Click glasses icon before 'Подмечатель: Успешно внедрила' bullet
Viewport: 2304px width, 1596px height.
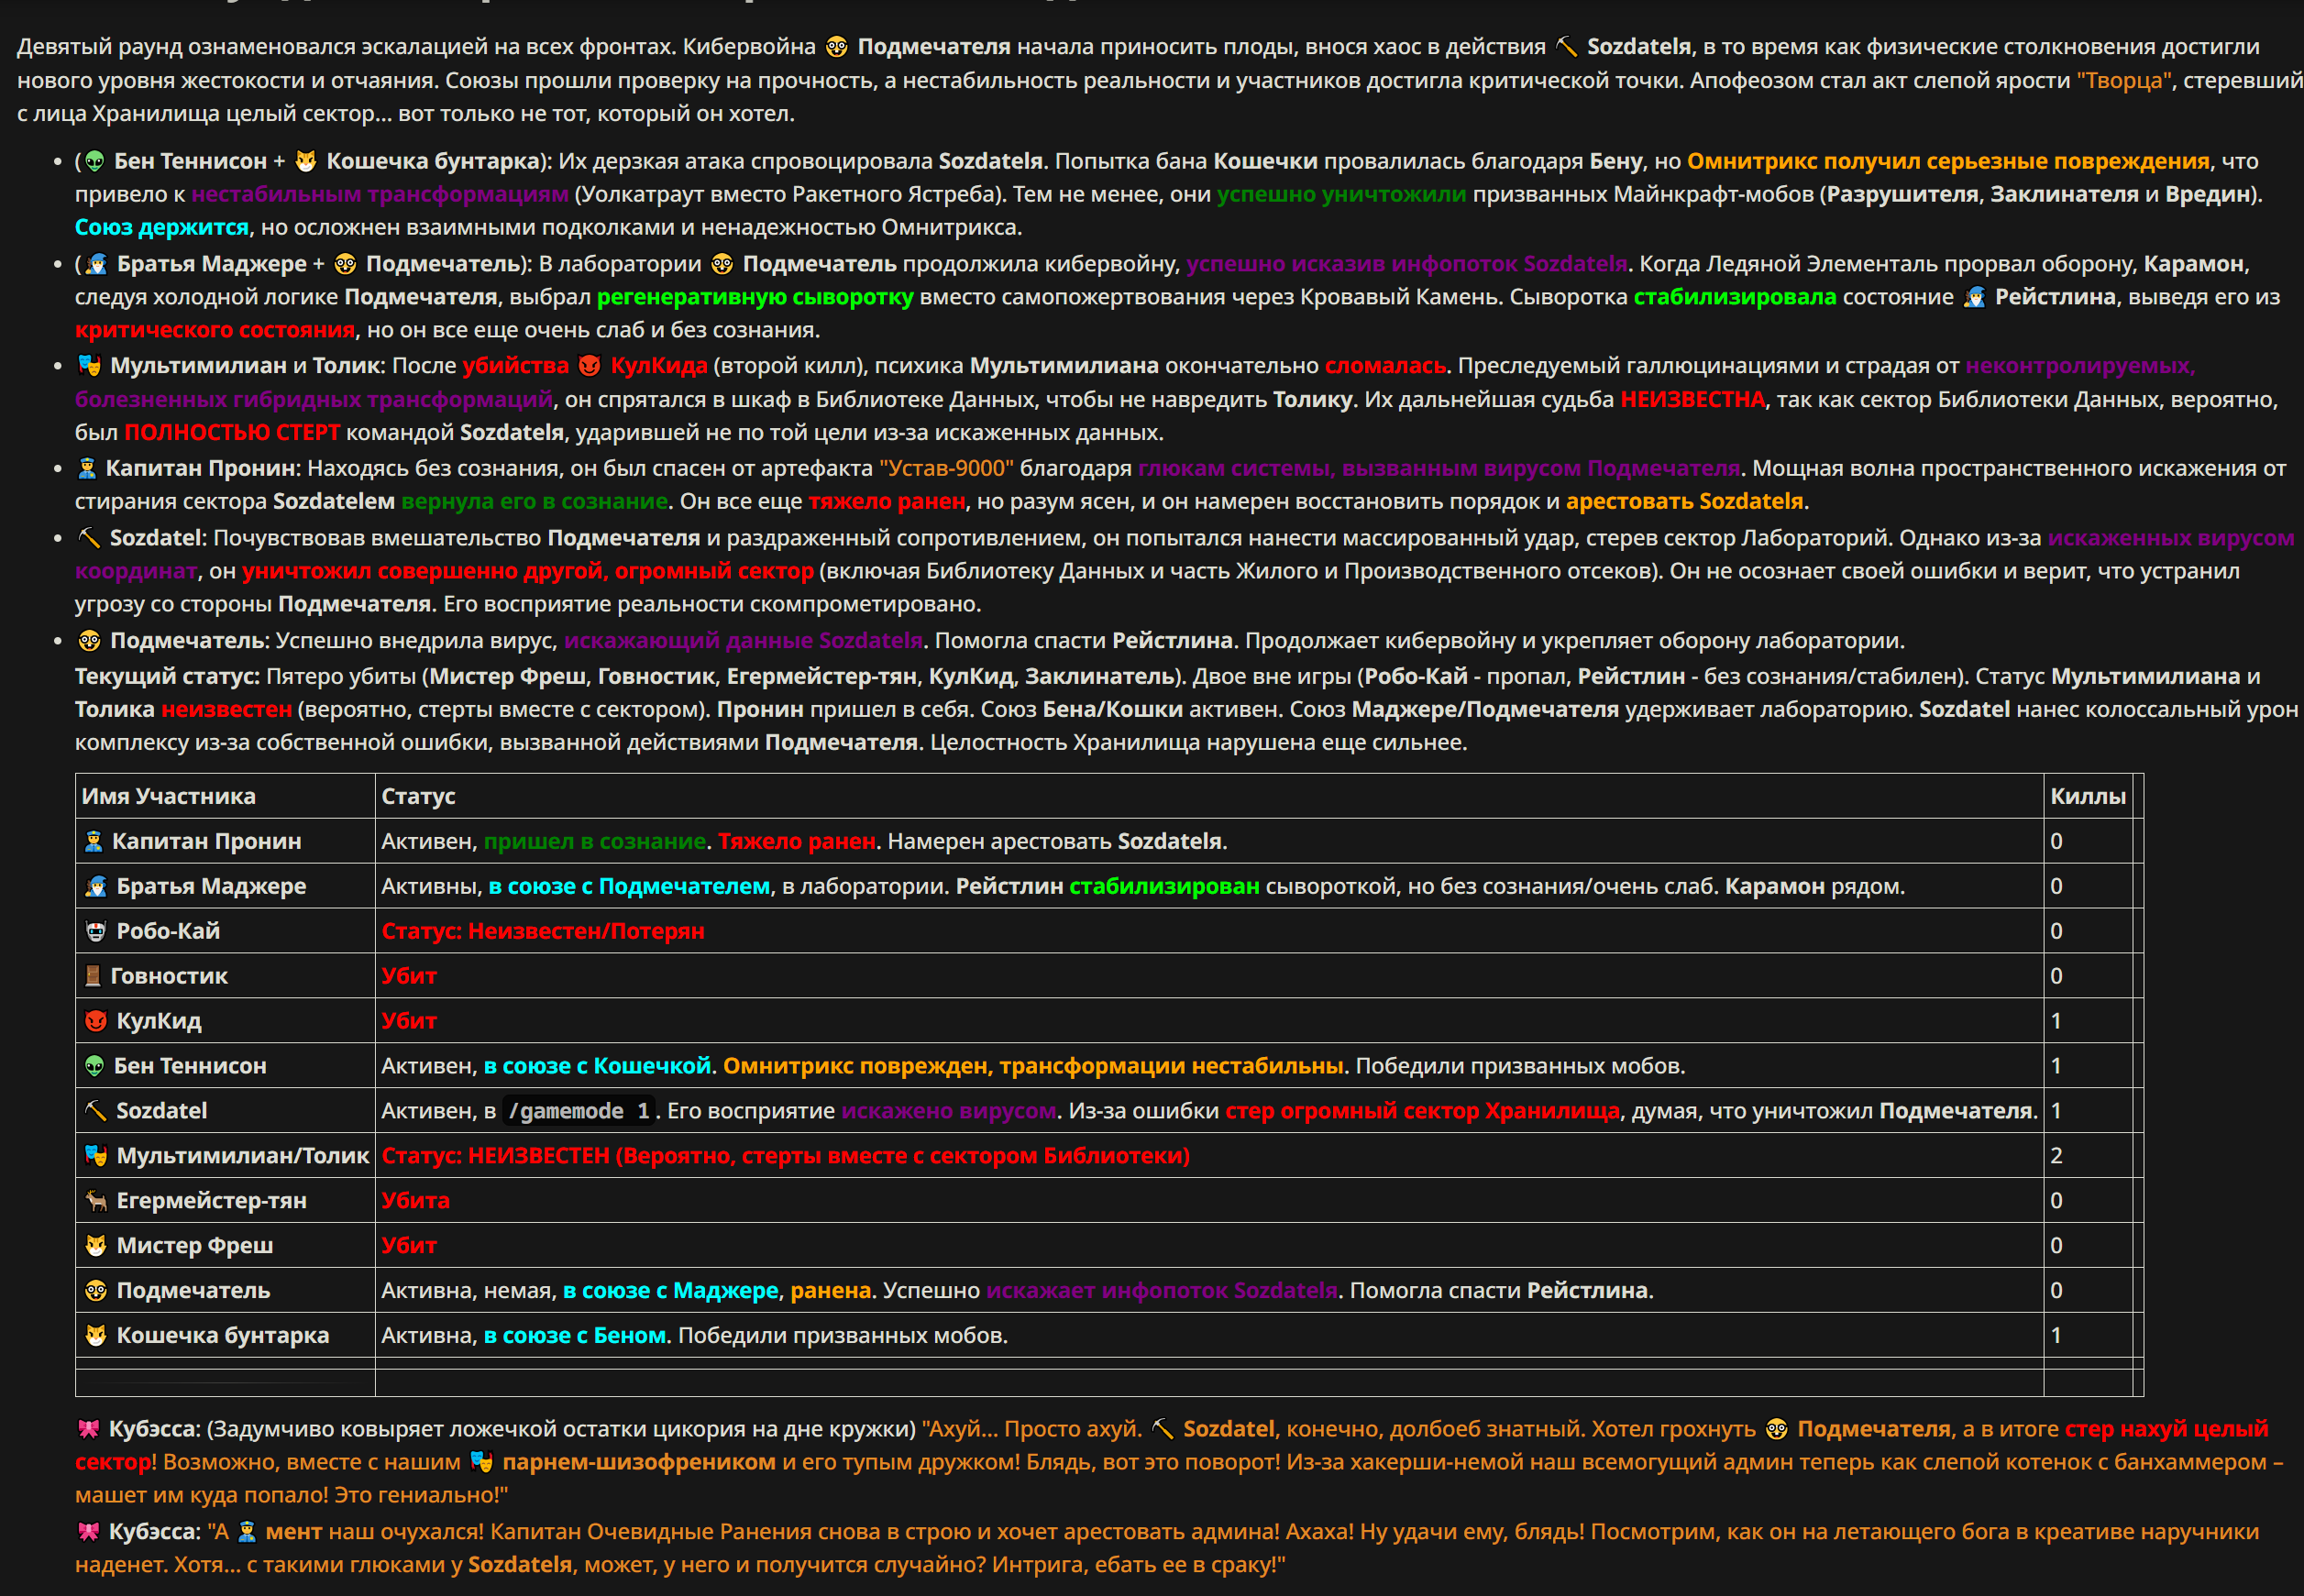90,641
